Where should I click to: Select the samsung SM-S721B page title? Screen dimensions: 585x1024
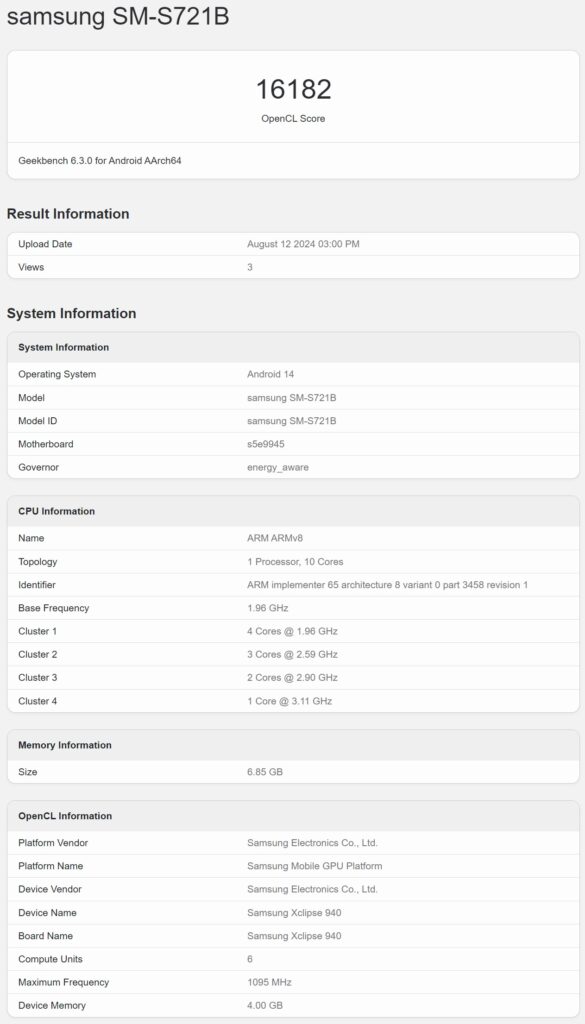[x=118, y=16]
